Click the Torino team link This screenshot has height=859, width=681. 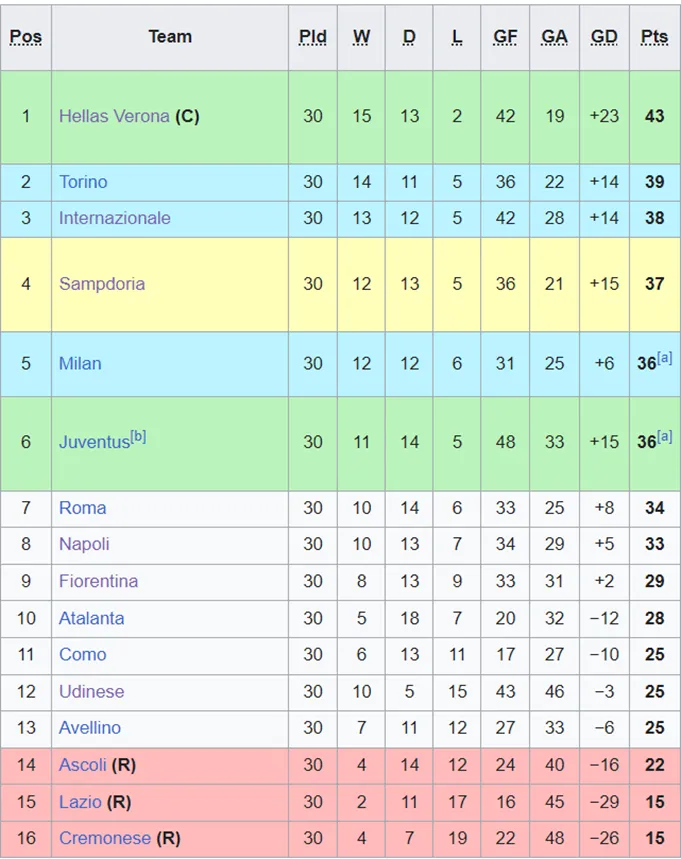click(x=83, y=182)
